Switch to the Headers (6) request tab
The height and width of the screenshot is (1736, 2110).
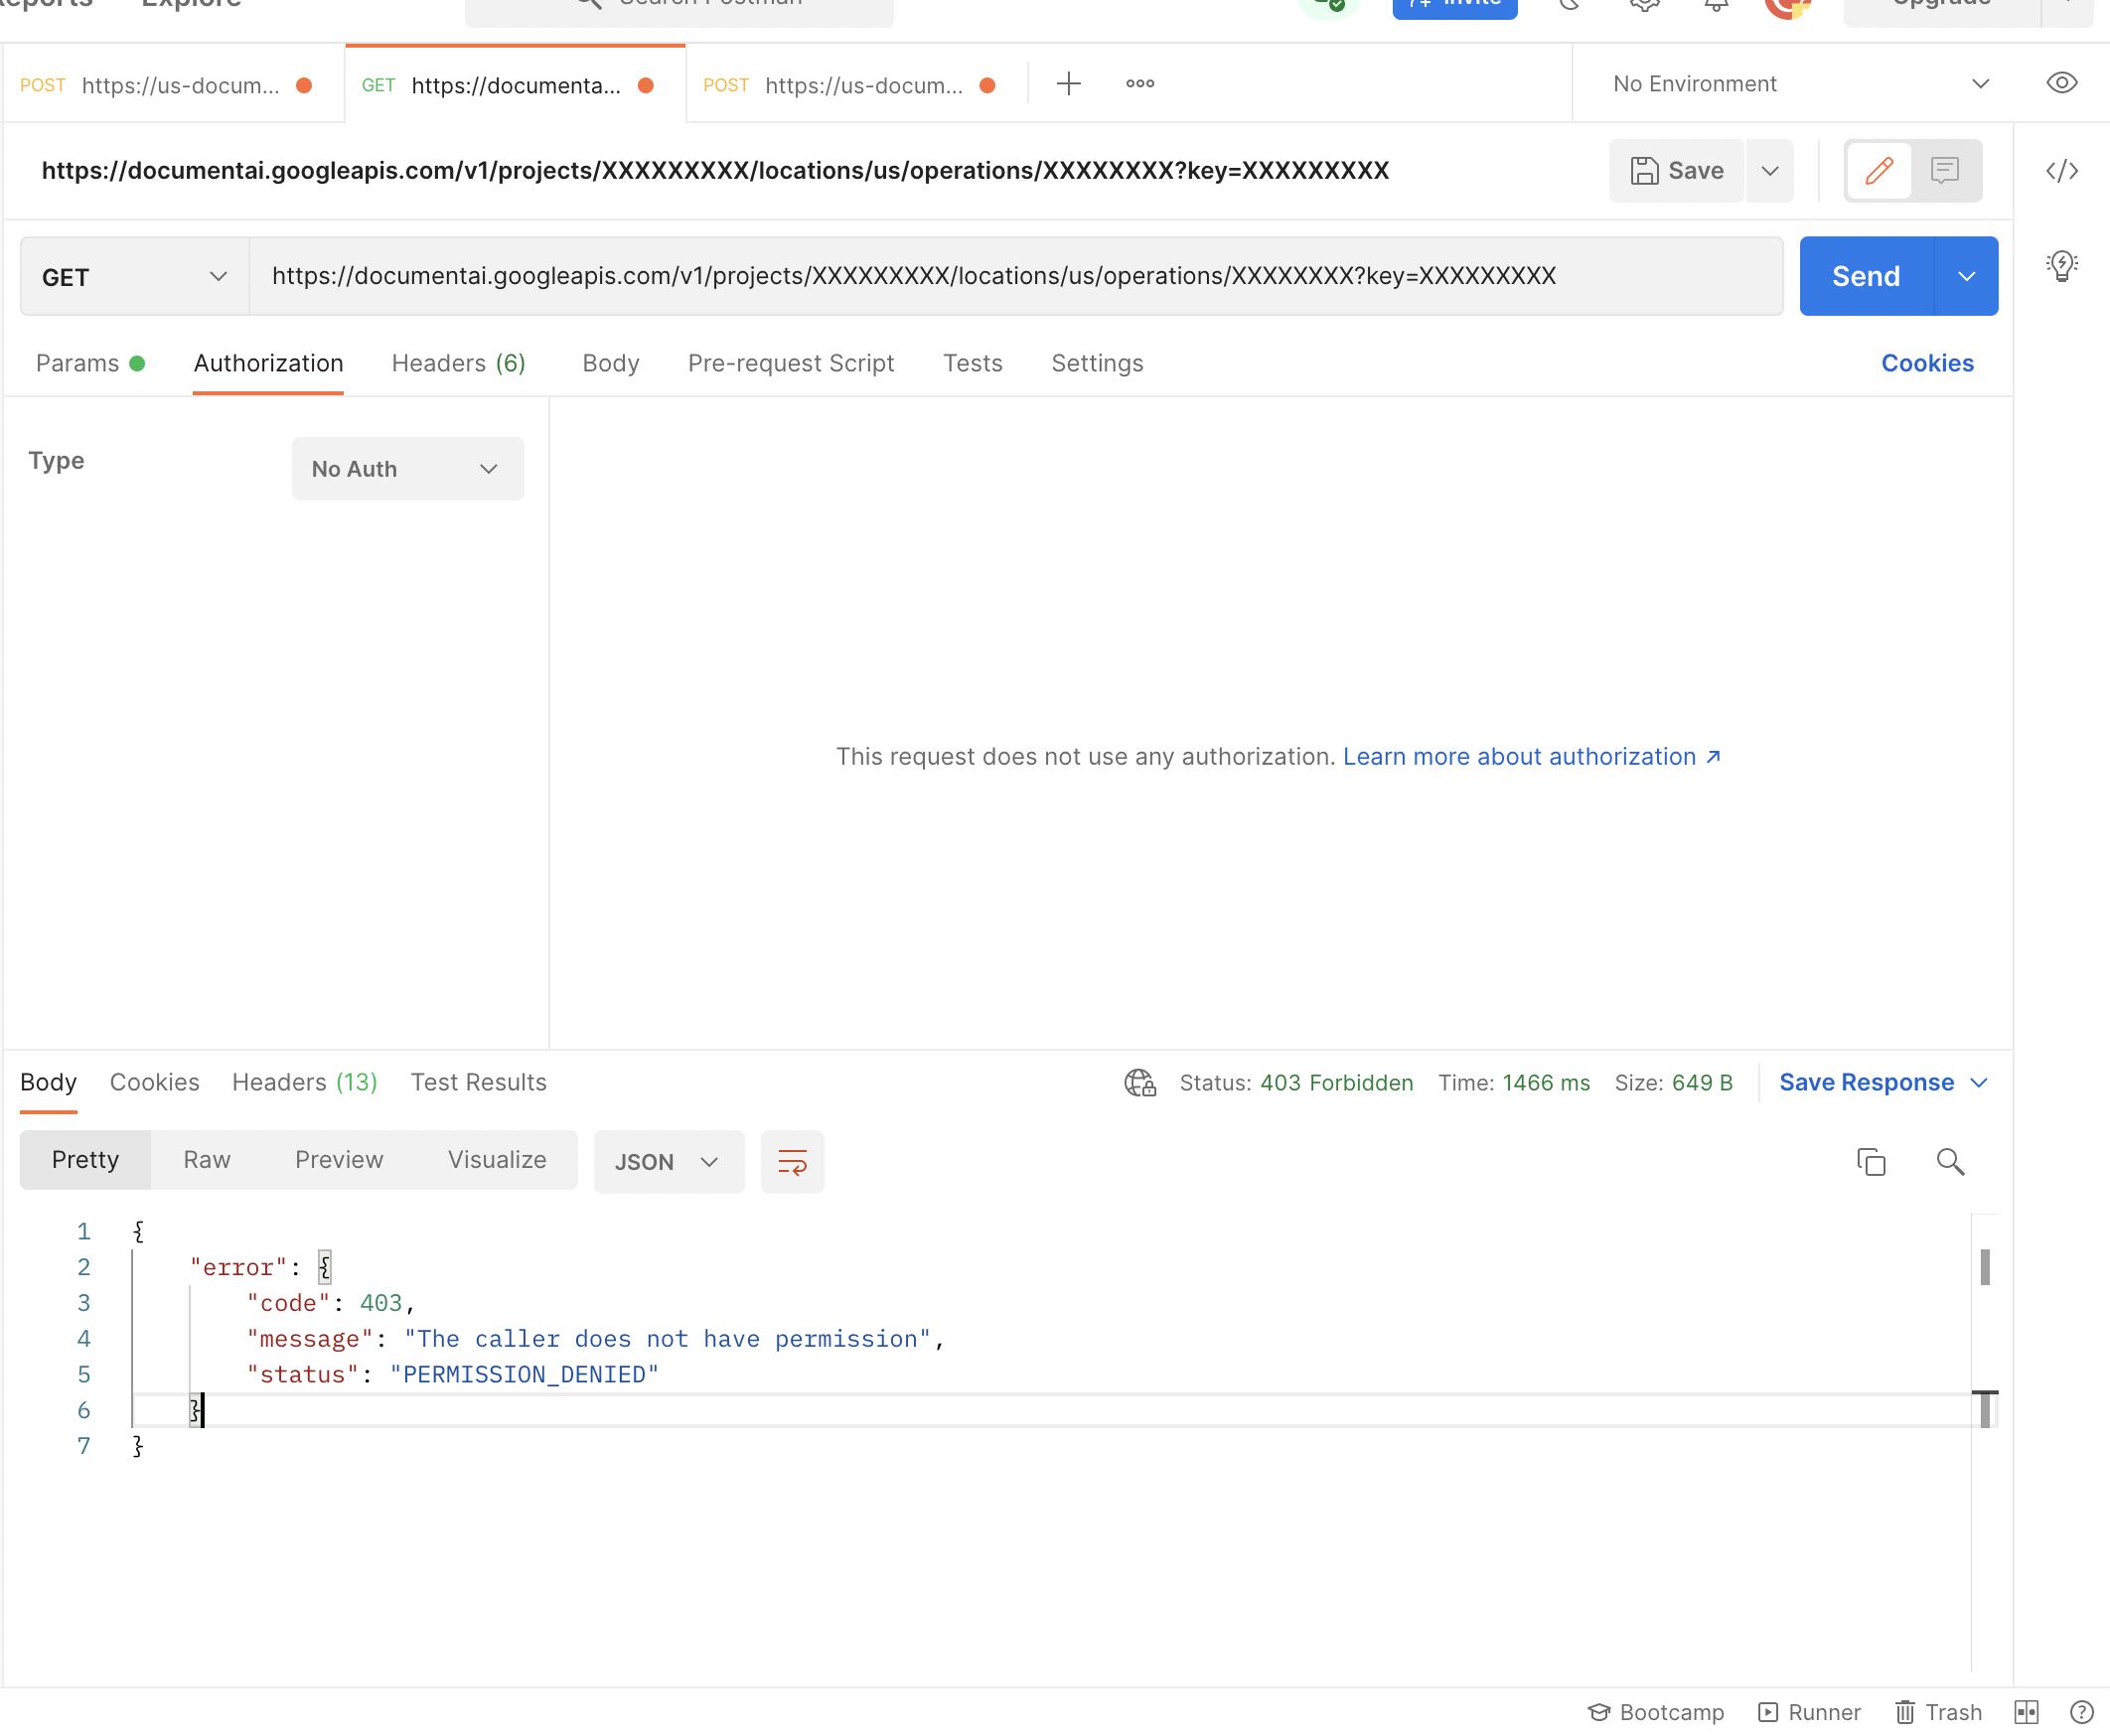458,363
